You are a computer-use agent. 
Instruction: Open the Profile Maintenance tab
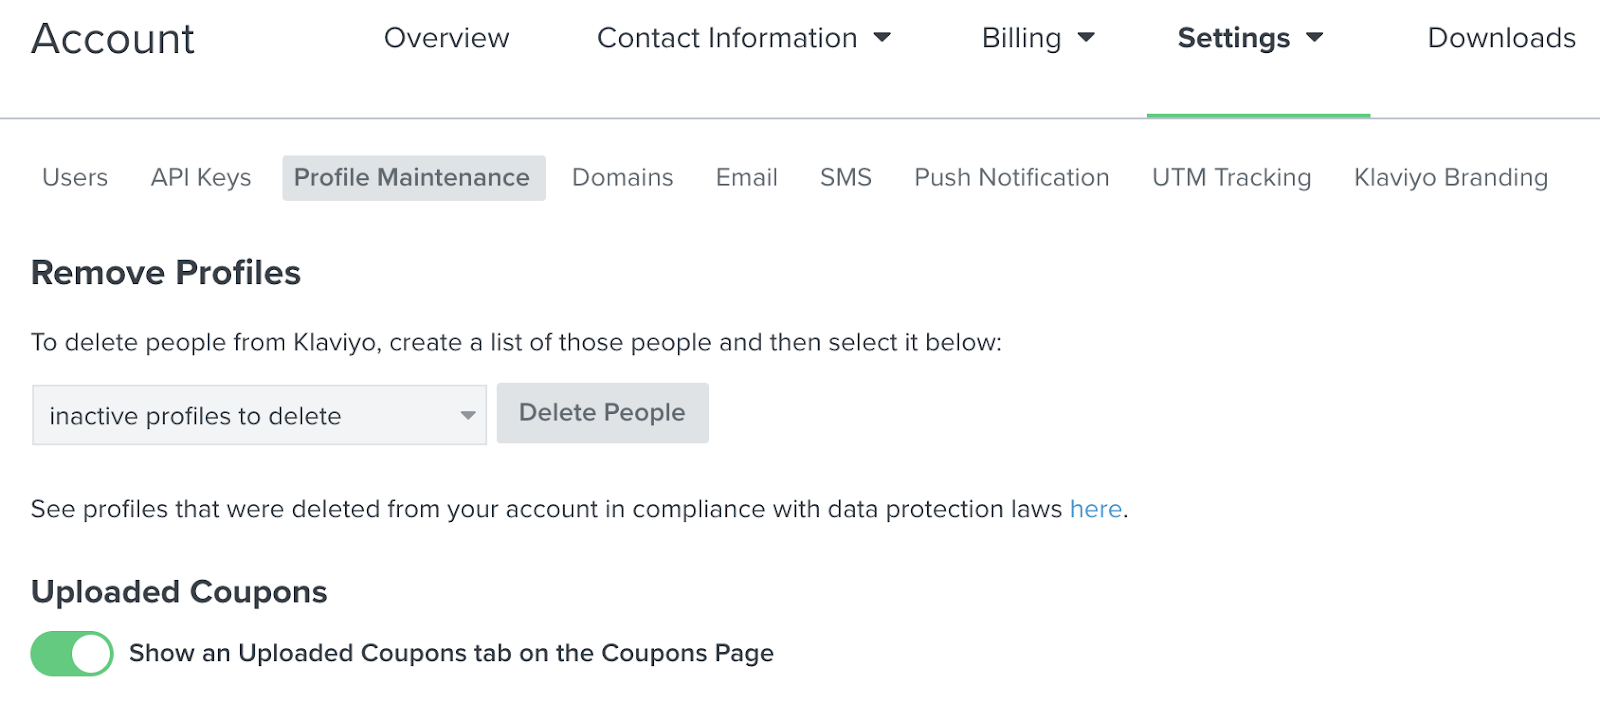(412, 178)
